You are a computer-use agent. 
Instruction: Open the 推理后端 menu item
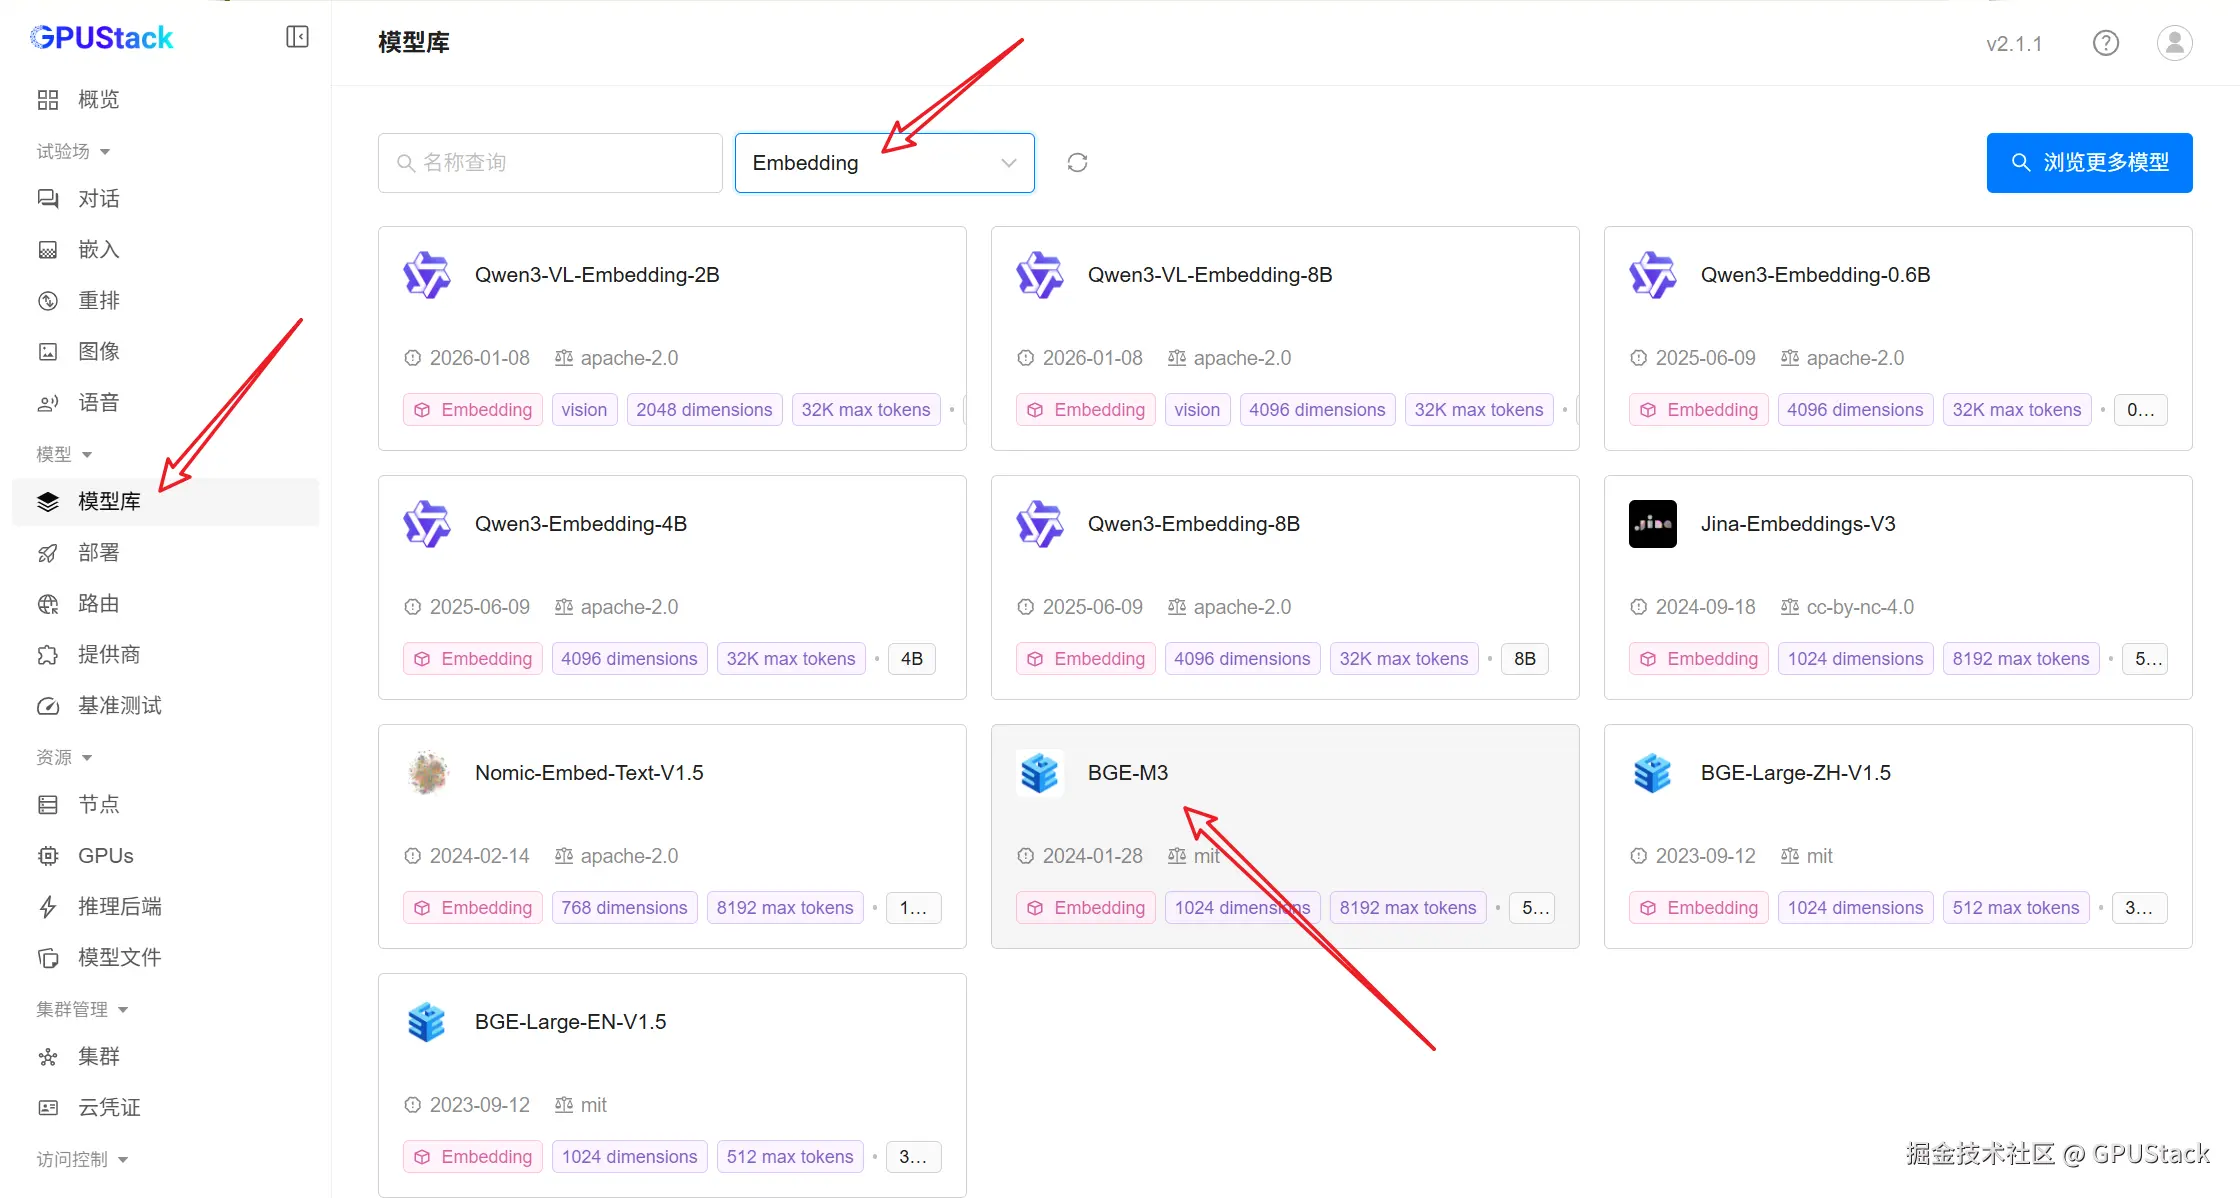click(119, 907)
